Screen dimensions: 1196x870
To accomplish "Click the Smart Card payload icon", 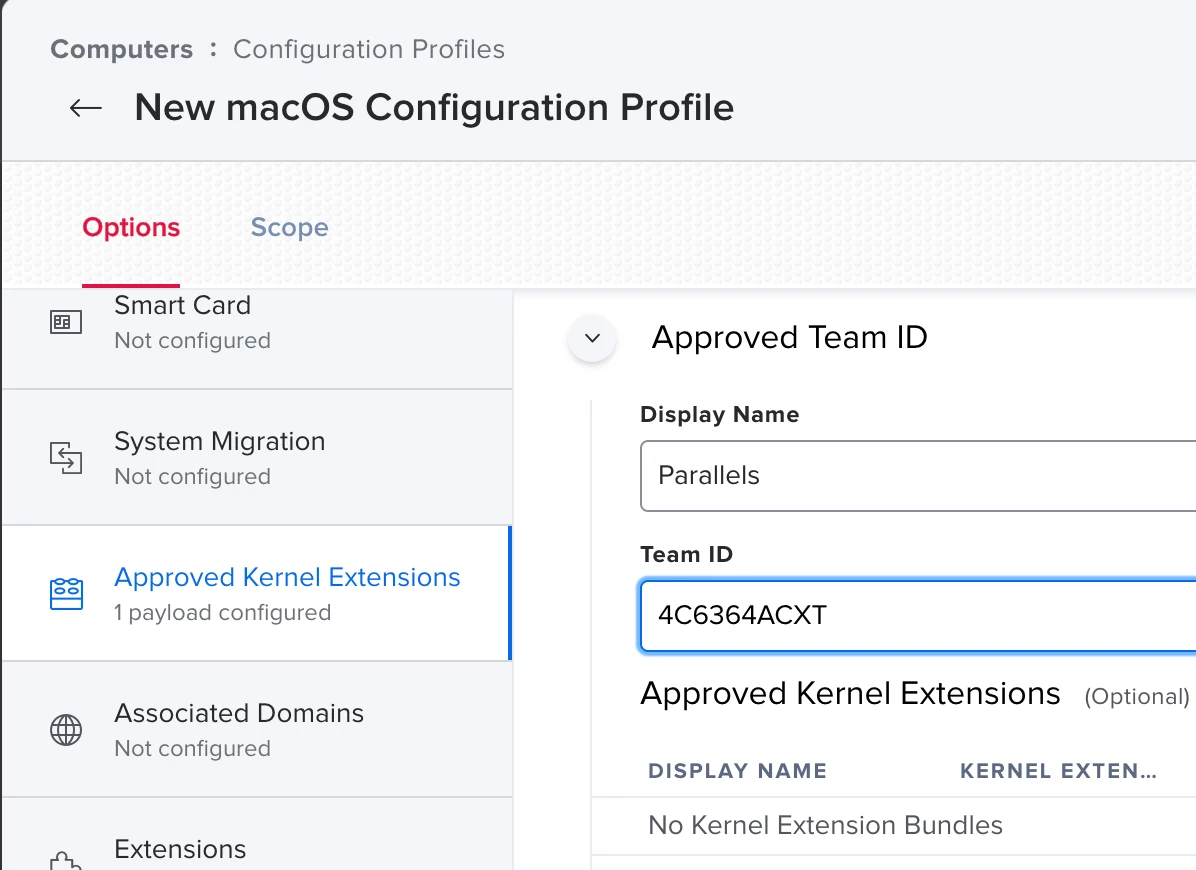I will pos(66,322).
